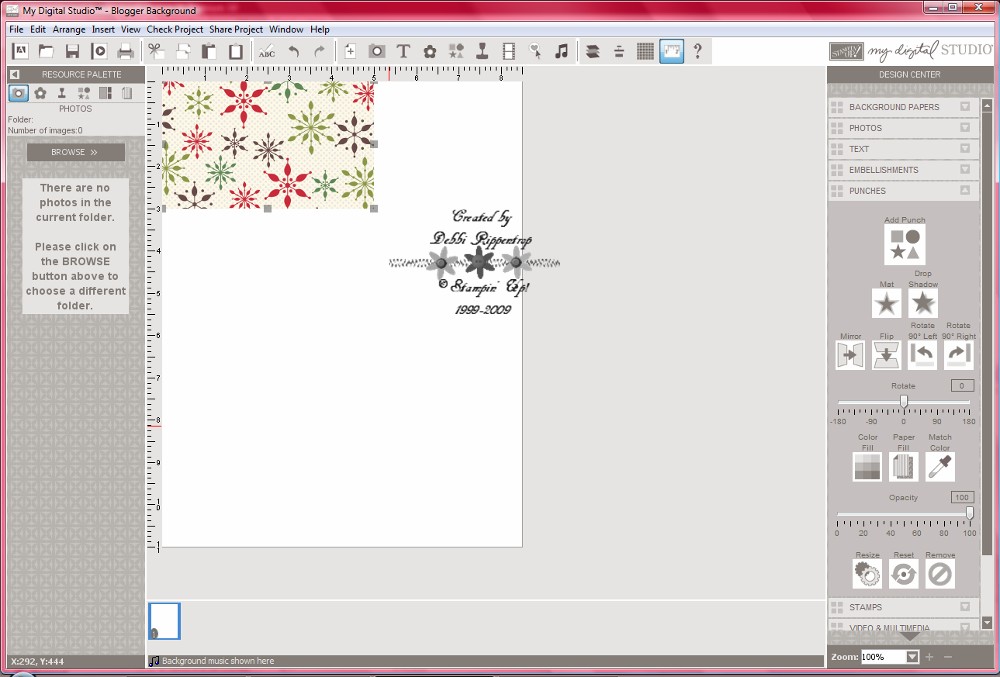Click the Print icon in the toolbar

pos(125,52)
